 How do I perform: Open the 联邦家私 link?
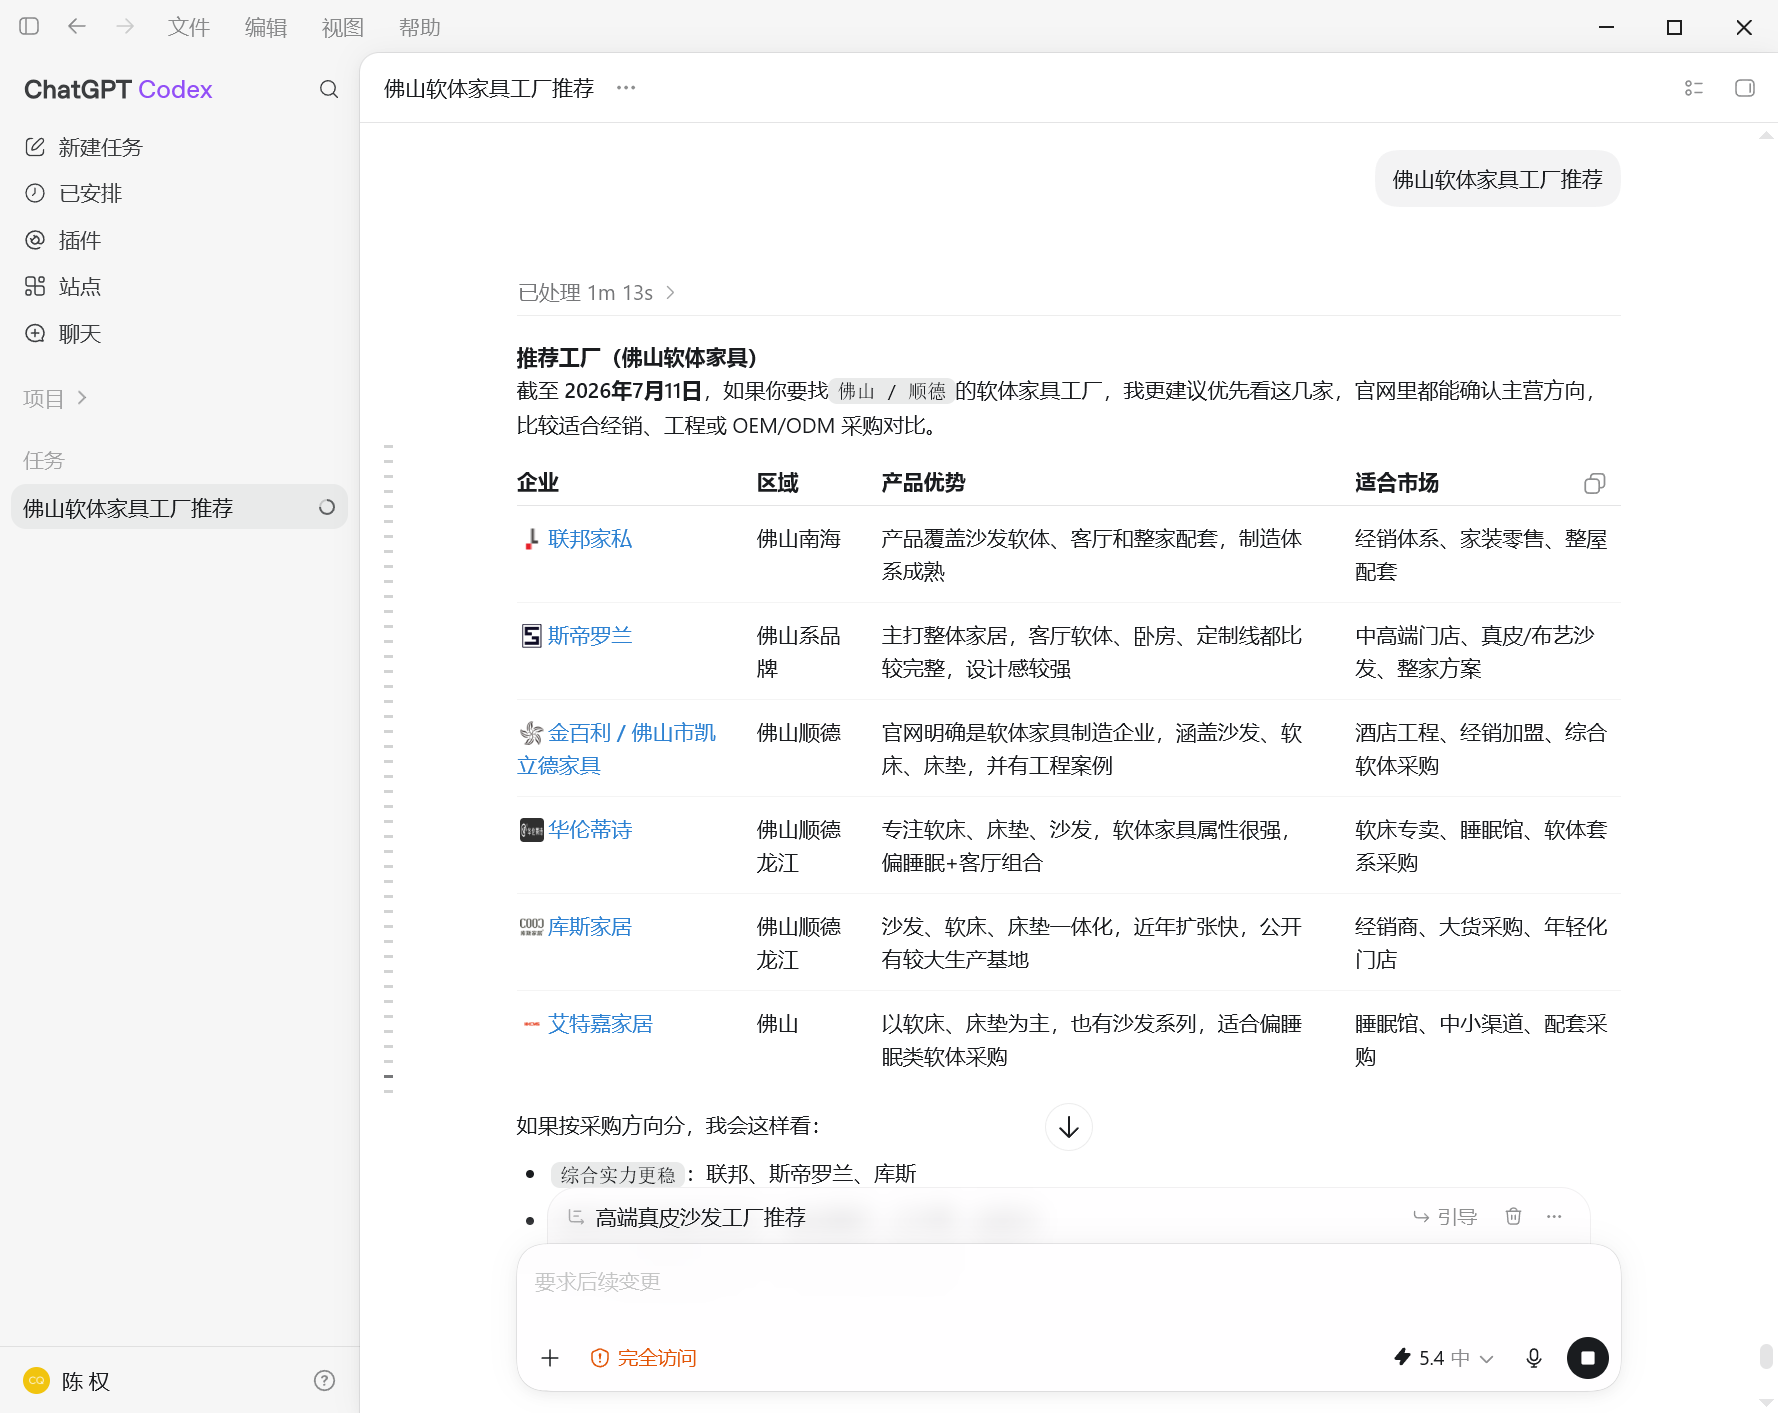590,539
